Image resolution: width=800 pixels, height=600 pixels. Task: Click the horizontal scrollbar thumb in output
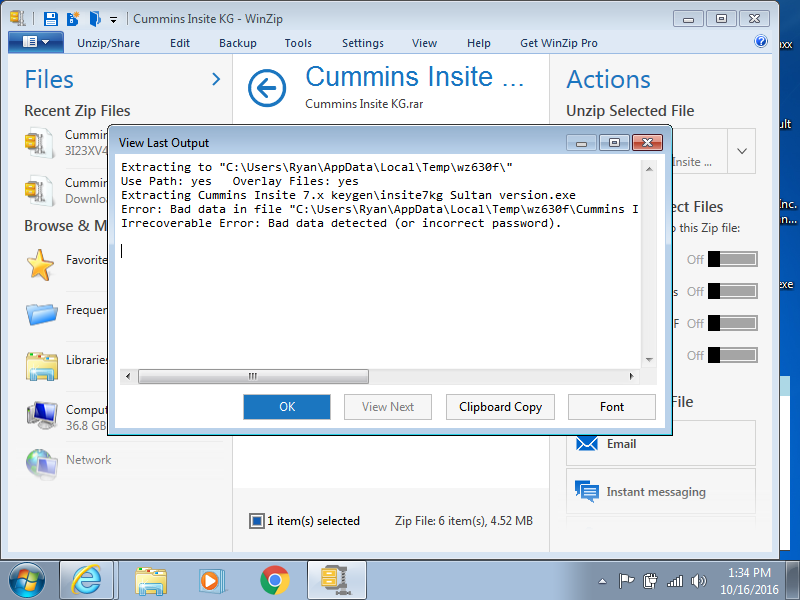coord(253,377)
